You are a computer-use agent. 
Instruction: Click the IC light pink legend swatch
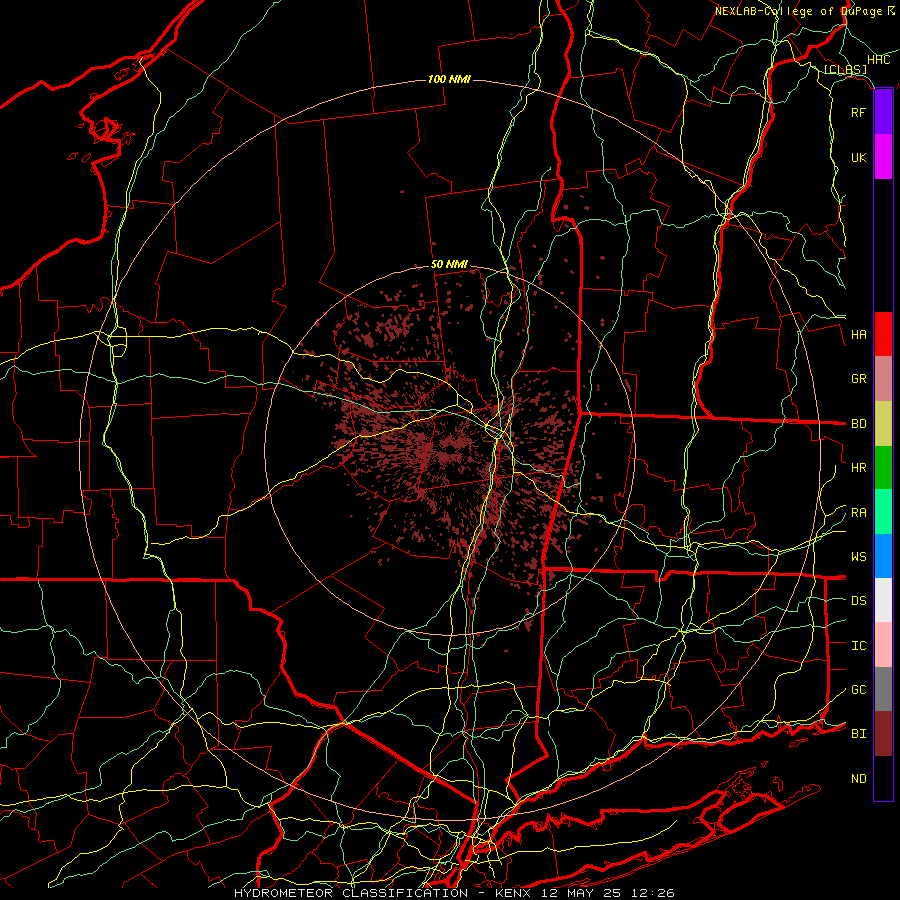(883, 645)
